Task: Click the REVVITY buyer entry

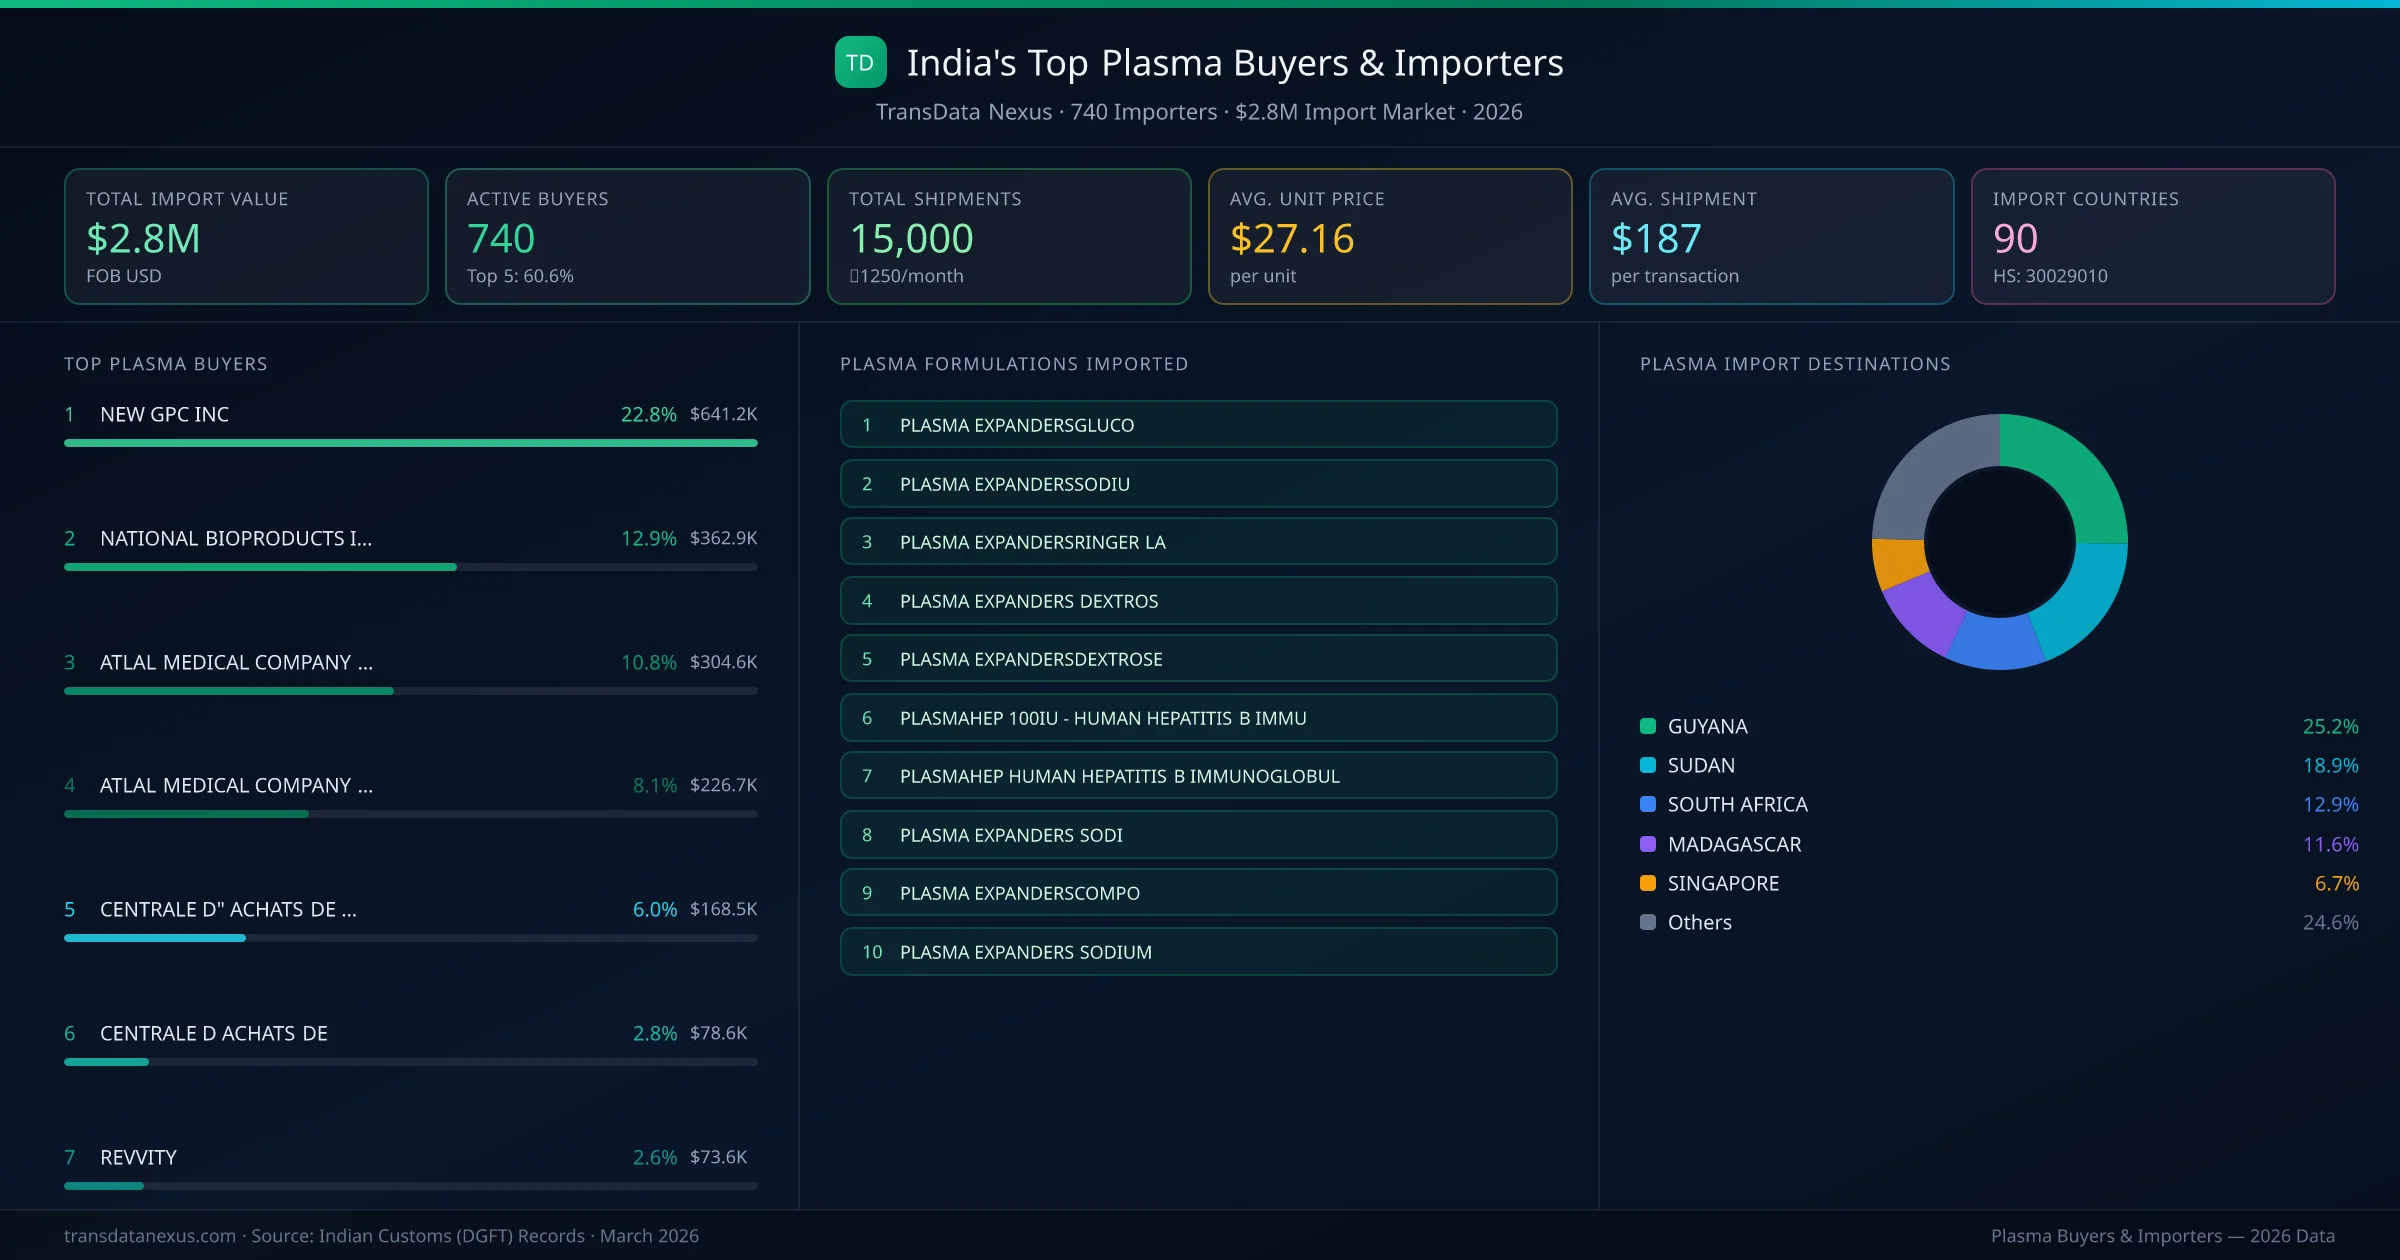Action: [x=138, y=1157]
